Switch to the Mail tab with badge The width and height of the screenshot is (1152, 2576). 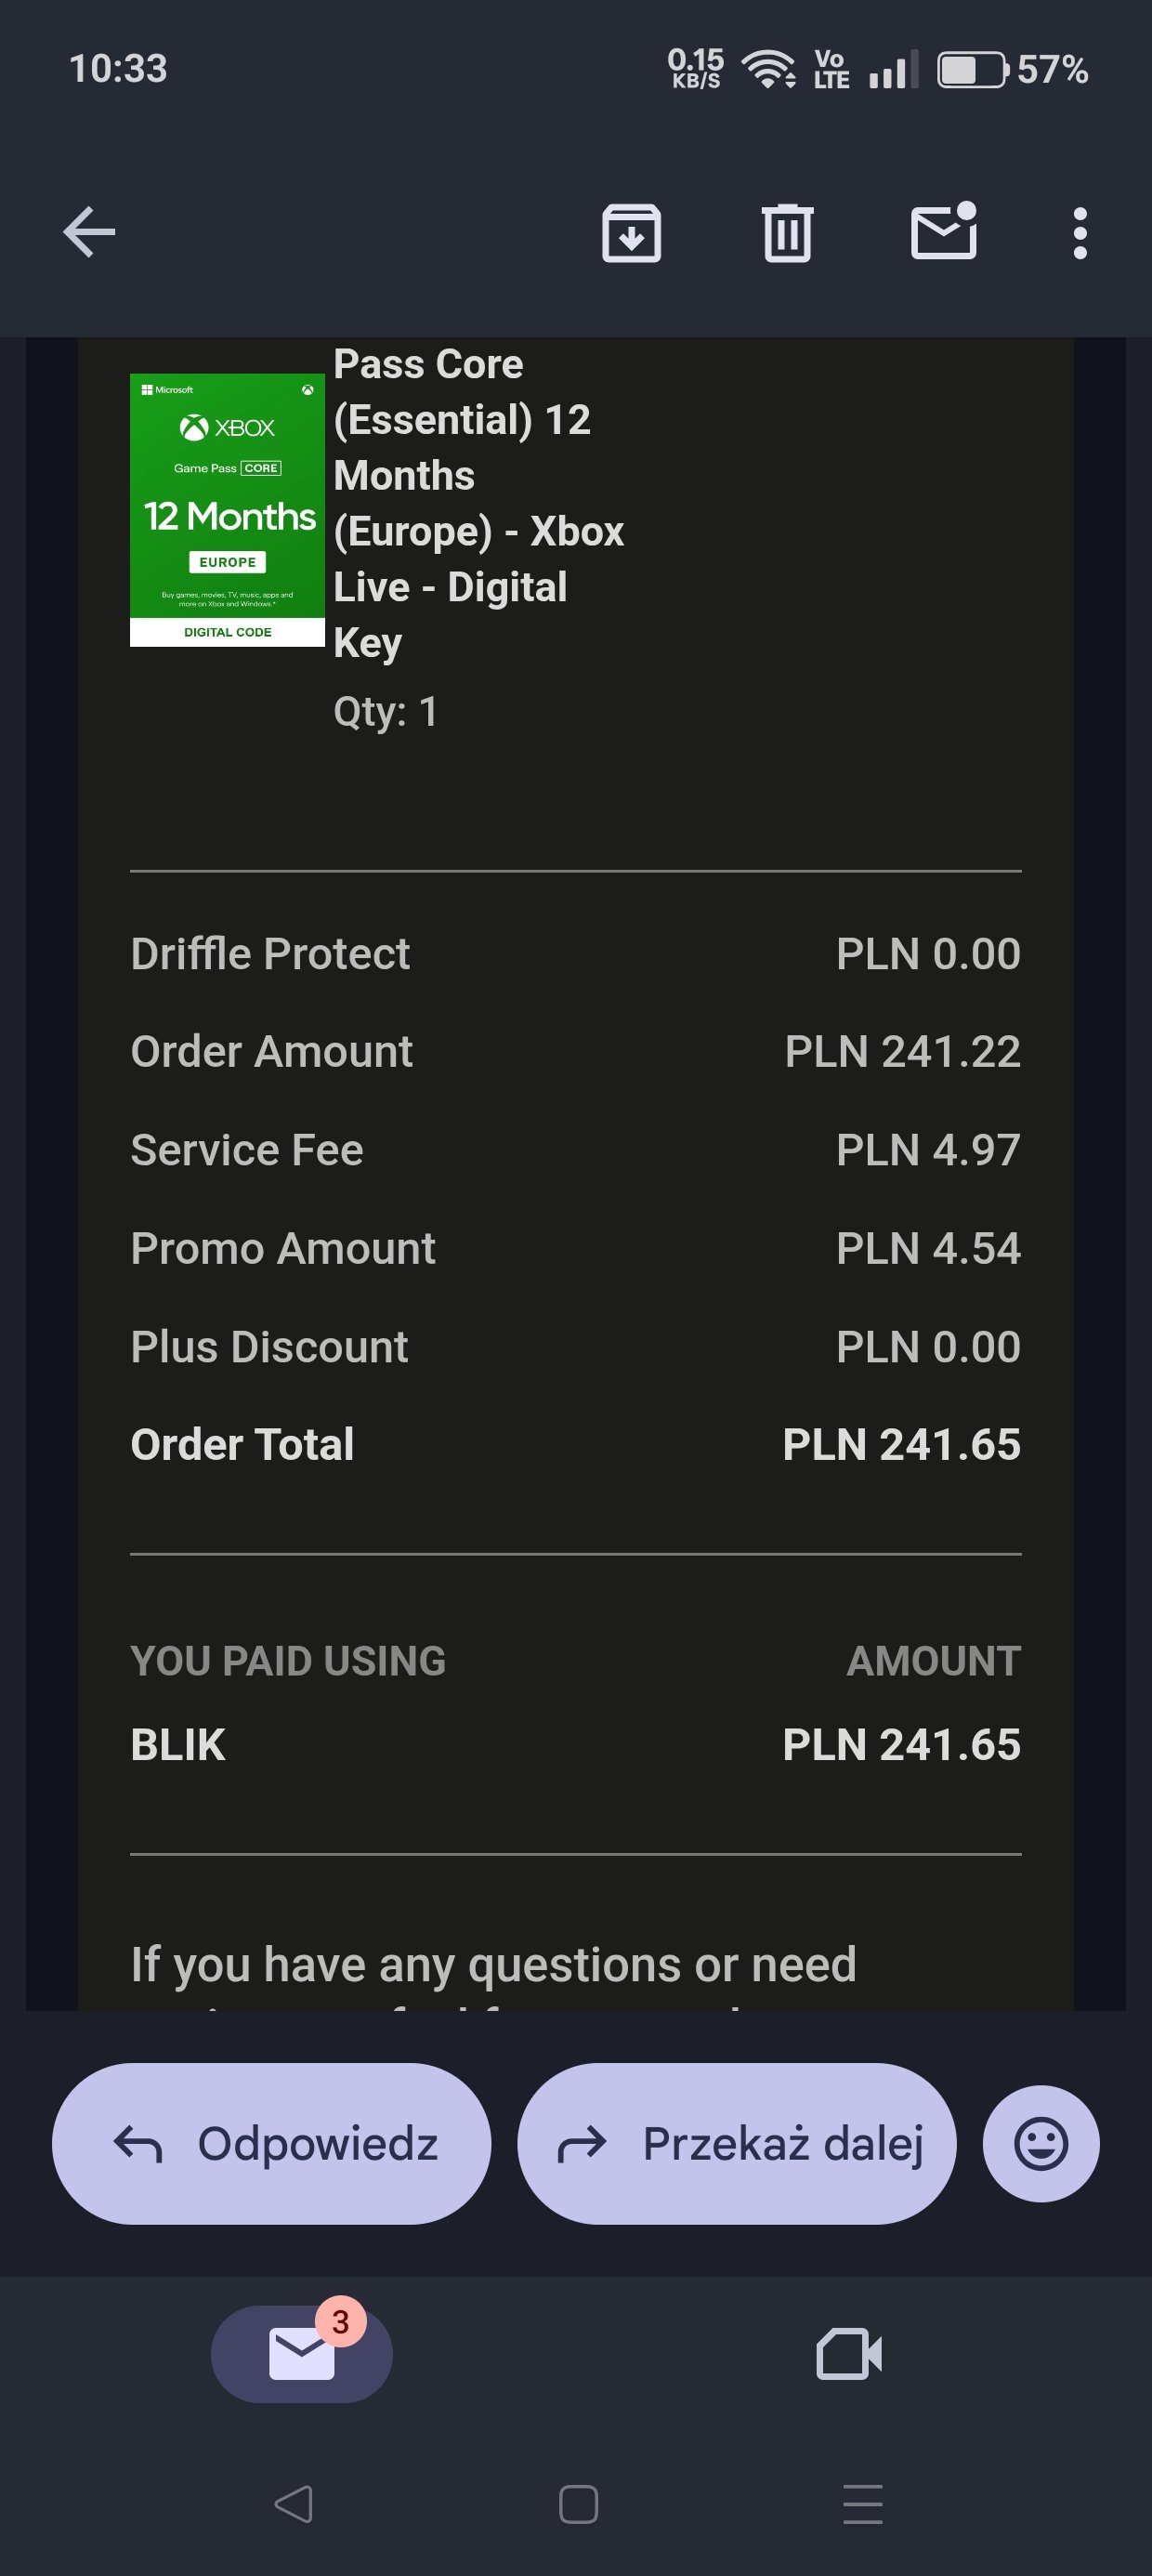[x=301, y=2353]
